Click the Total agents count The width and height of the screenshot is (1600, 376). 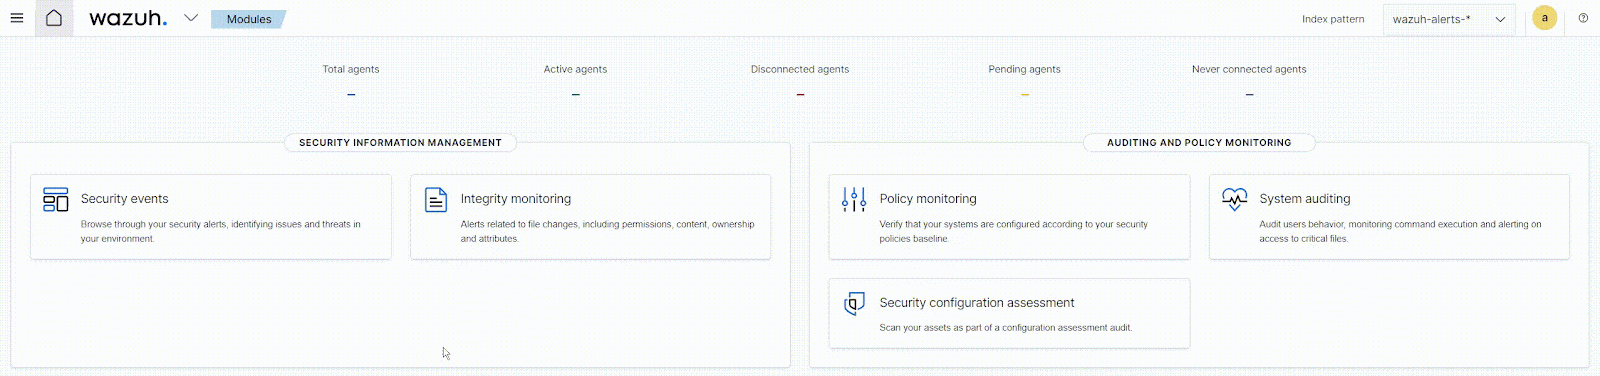pyautogui.click(x=351, y=95)
